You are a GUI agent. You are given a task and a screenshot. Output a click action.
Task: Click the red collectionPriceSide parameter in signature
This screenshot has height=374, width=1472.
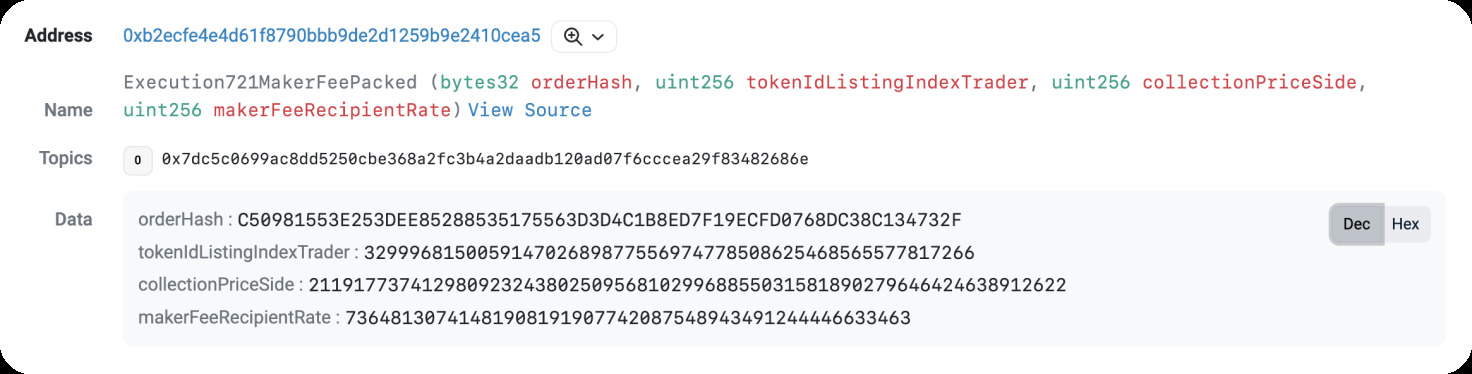tap(1250, 83)
